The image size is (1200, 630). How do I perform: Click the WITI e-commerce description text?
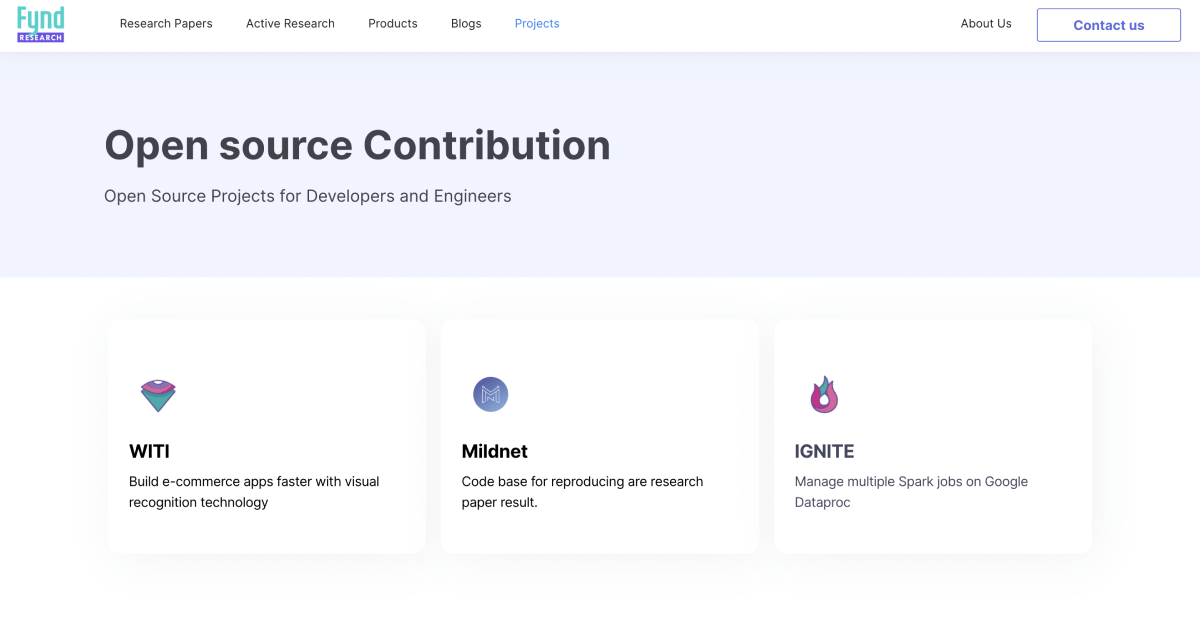tap(253, 491)
